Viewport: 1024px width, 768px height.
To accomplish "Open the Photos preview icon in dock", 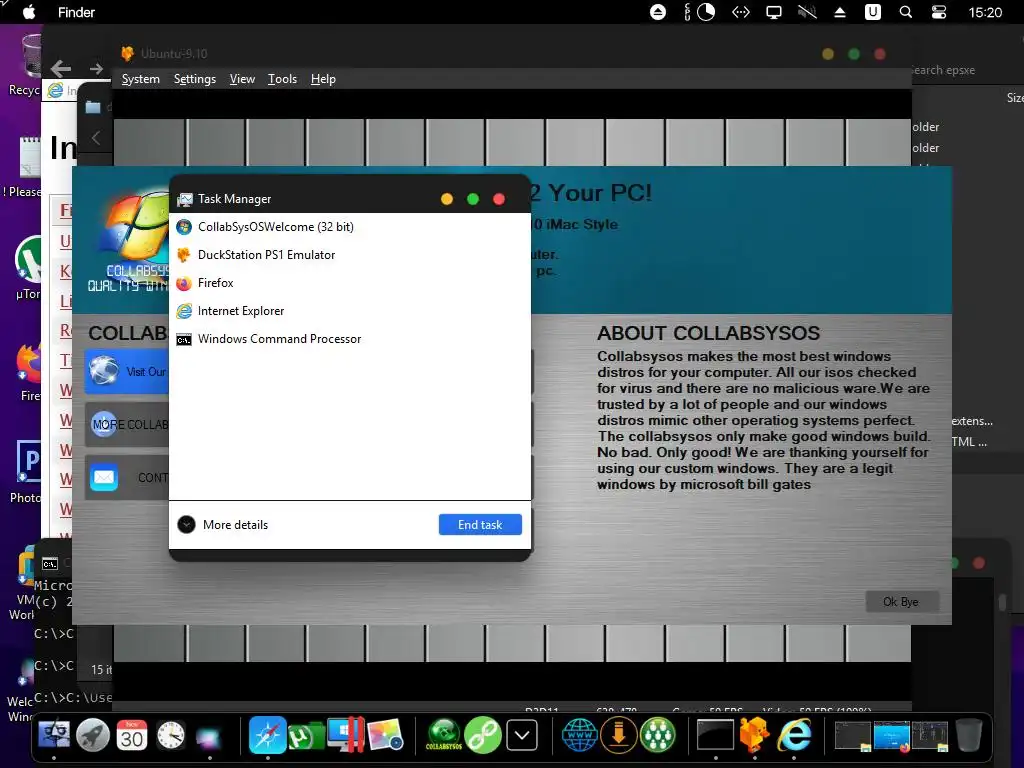I will pos(385,735).
